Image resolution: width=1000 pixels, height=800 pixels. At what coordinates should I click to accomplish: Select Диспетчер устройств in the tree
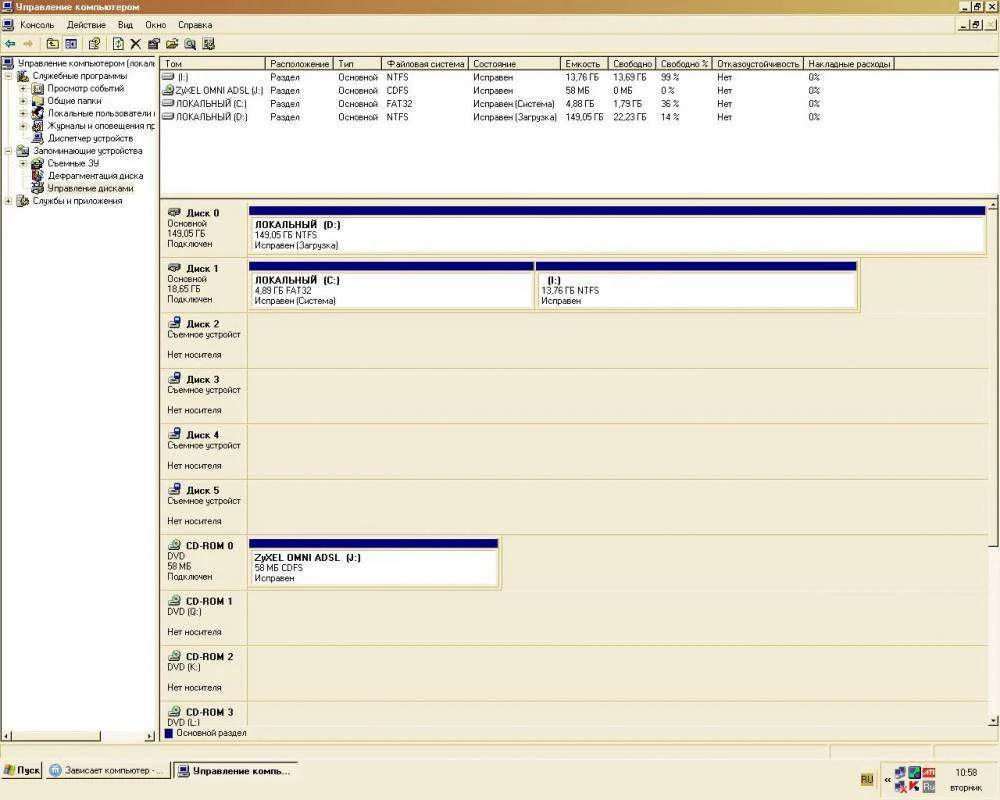click(91, 138)
